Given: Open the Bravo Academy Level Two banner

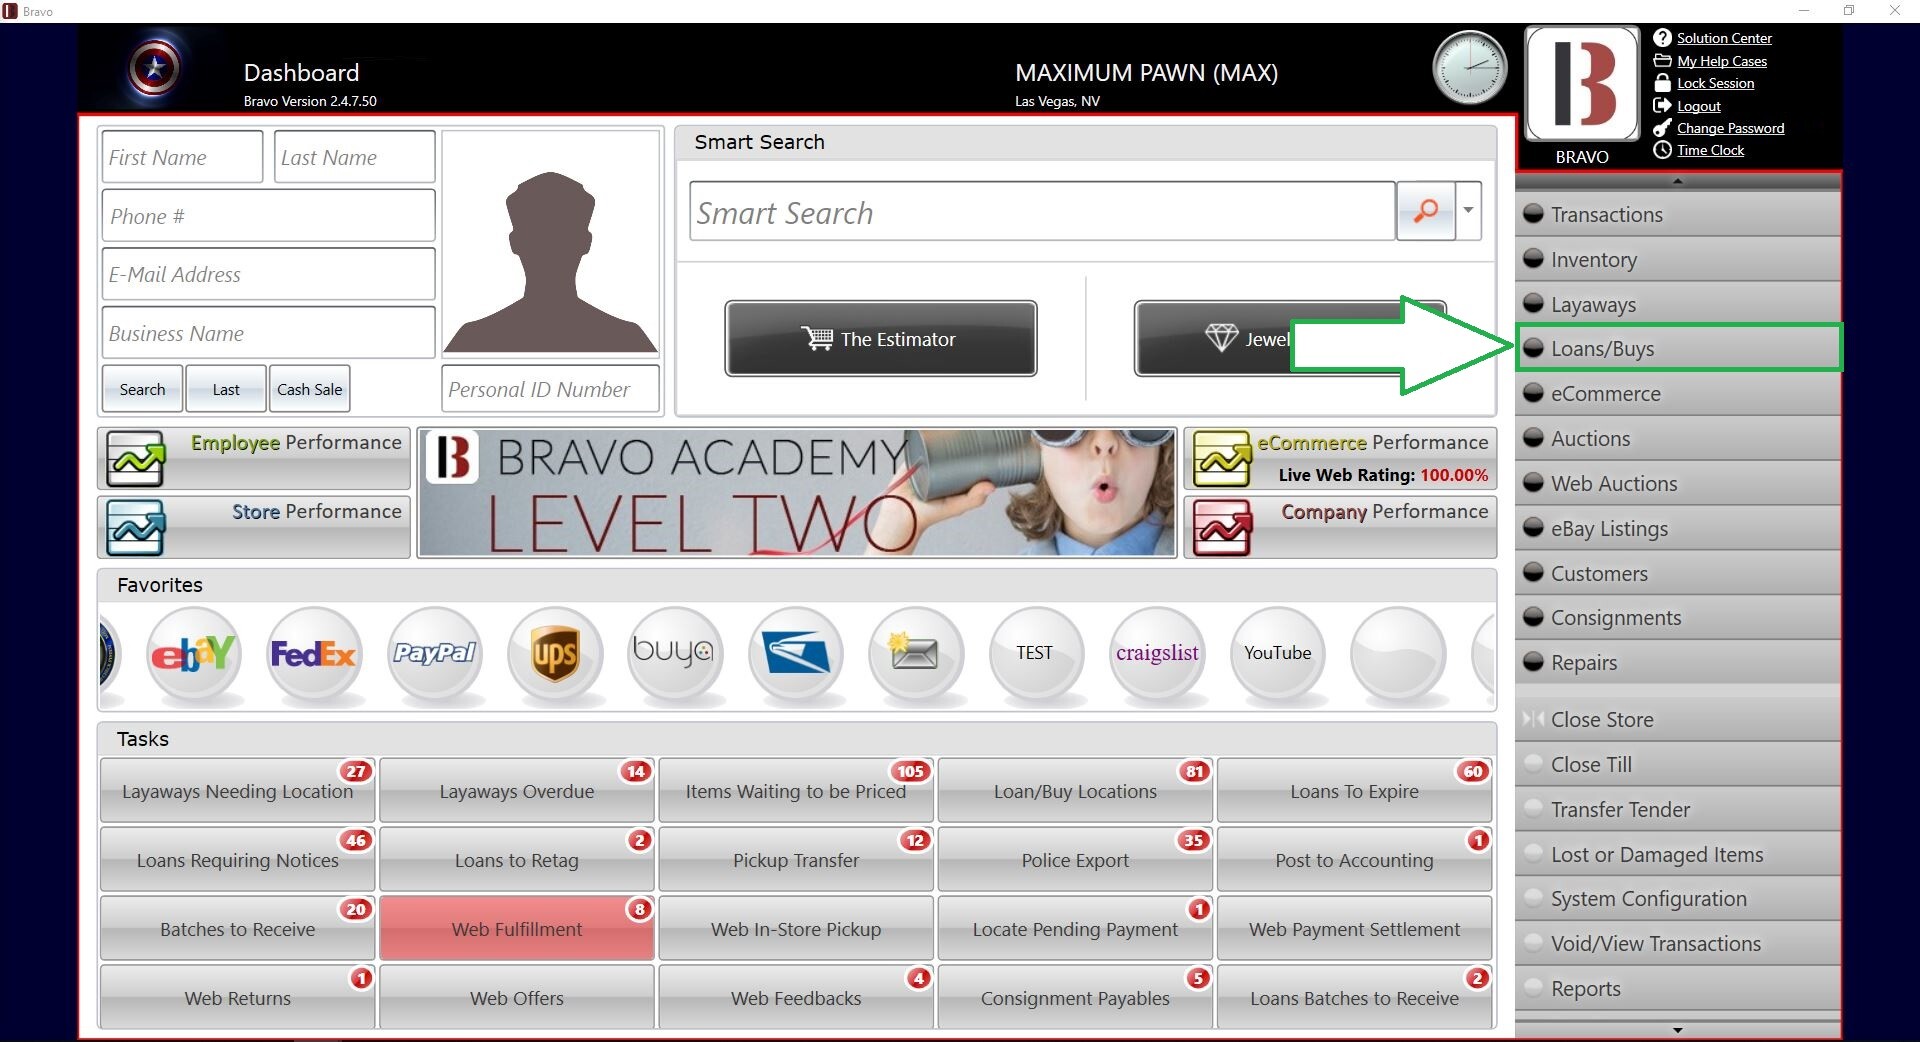Looking at the screenshot, I should click(797, 493).
